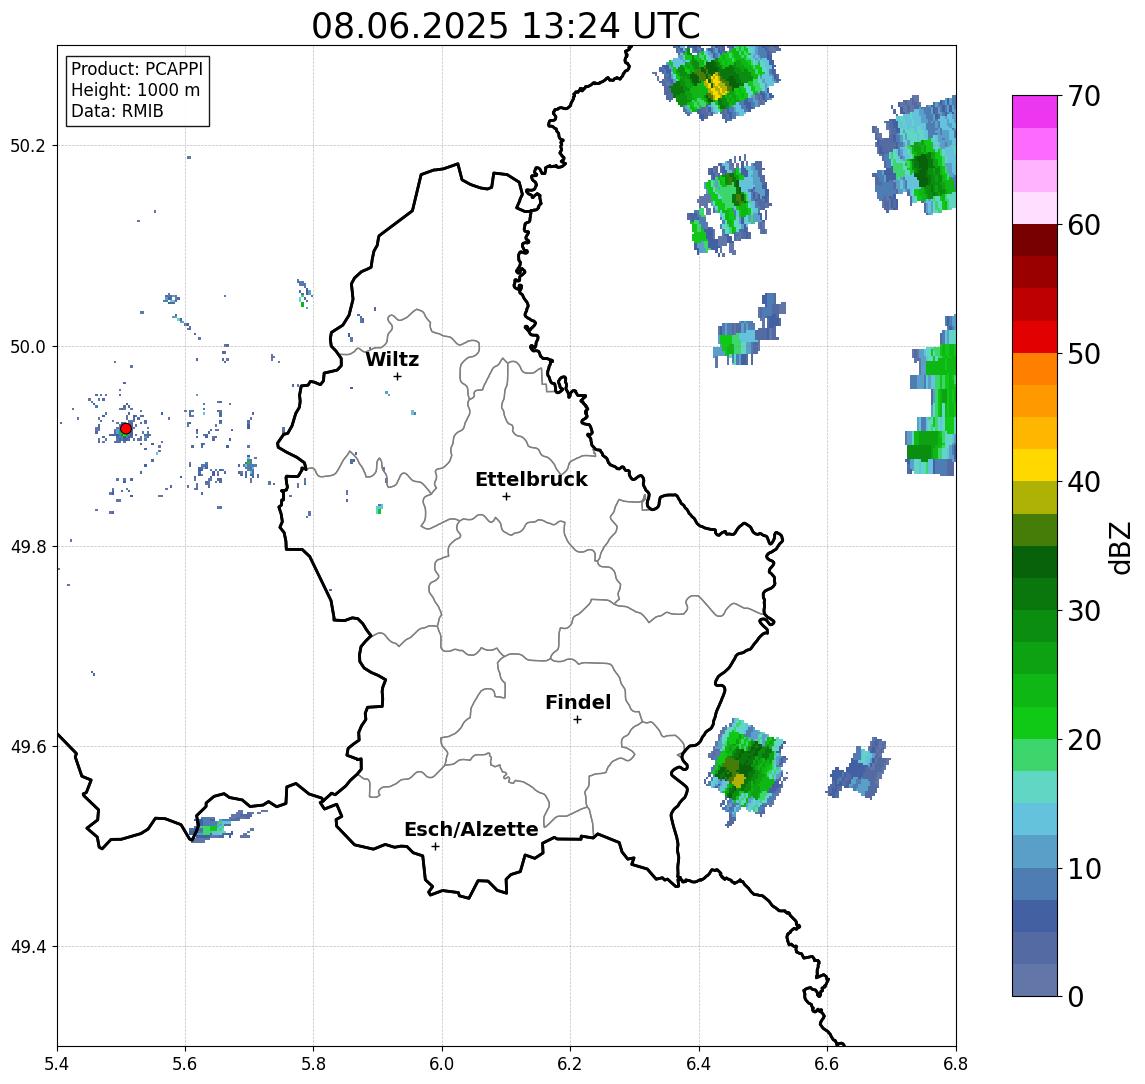1145x1084 pixels.
Task: Click the 50 tick label on colorbar
Action: (x=1084, y=354)
